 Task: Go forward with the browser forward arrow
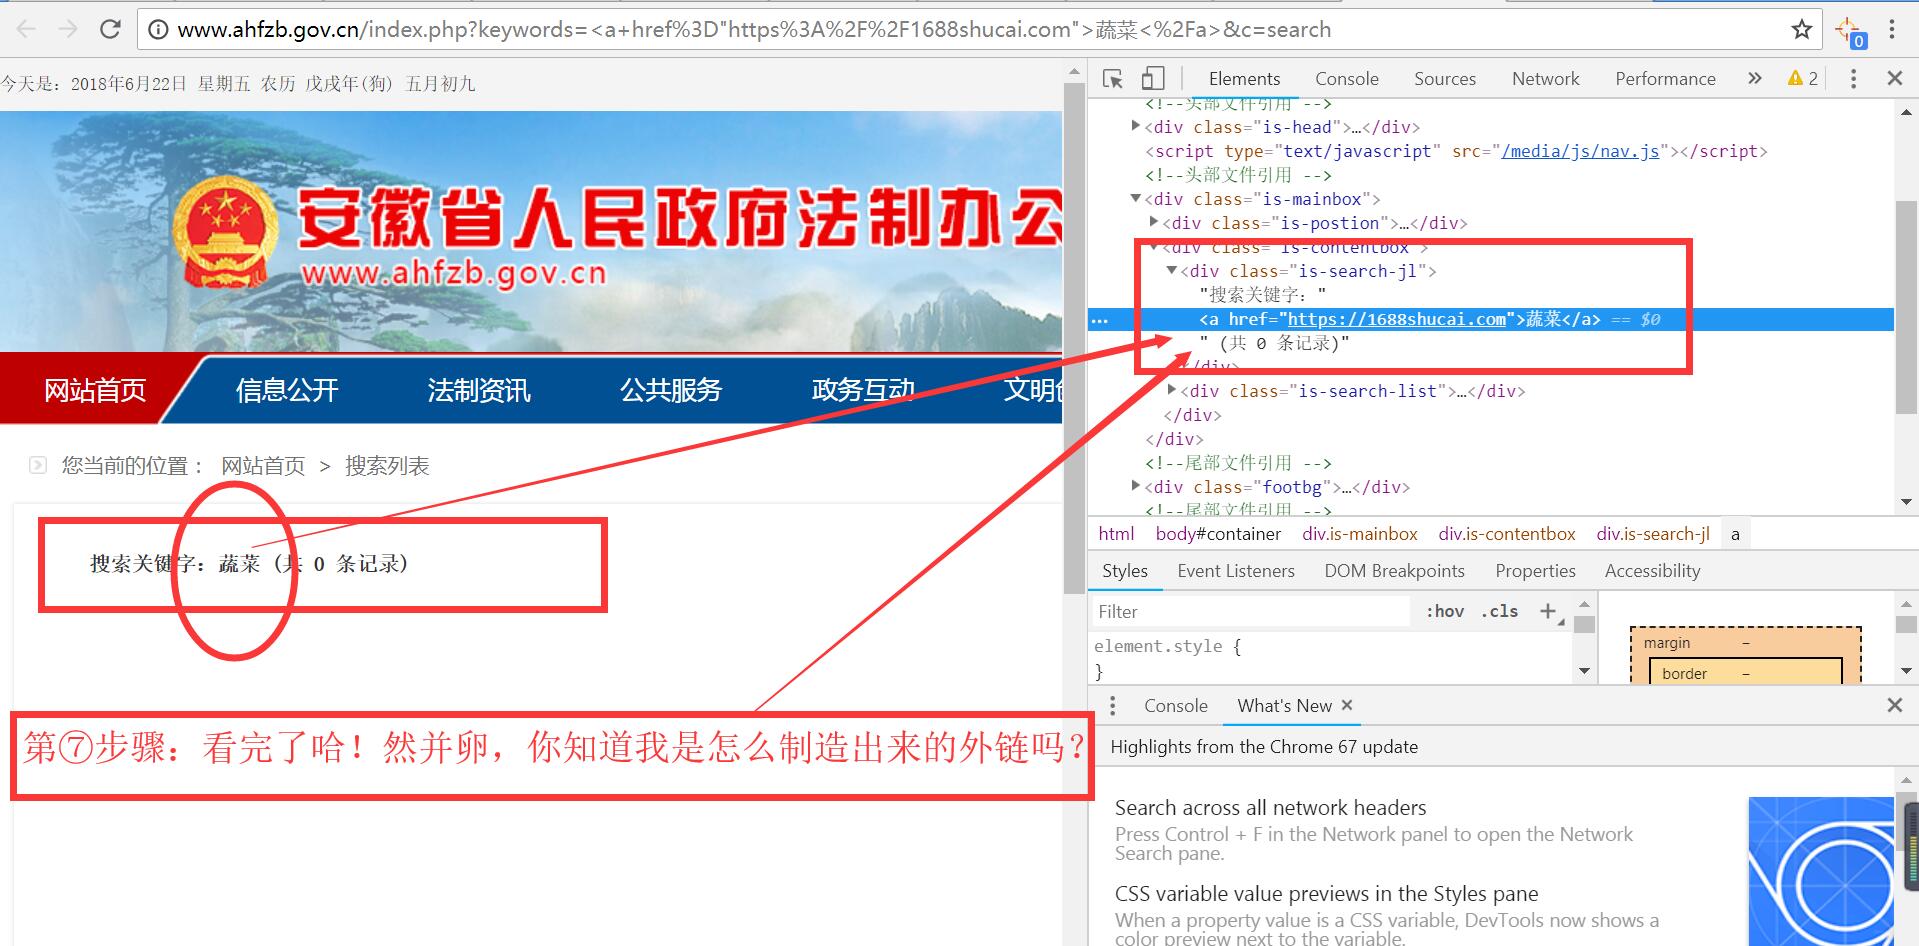(68, 30)
